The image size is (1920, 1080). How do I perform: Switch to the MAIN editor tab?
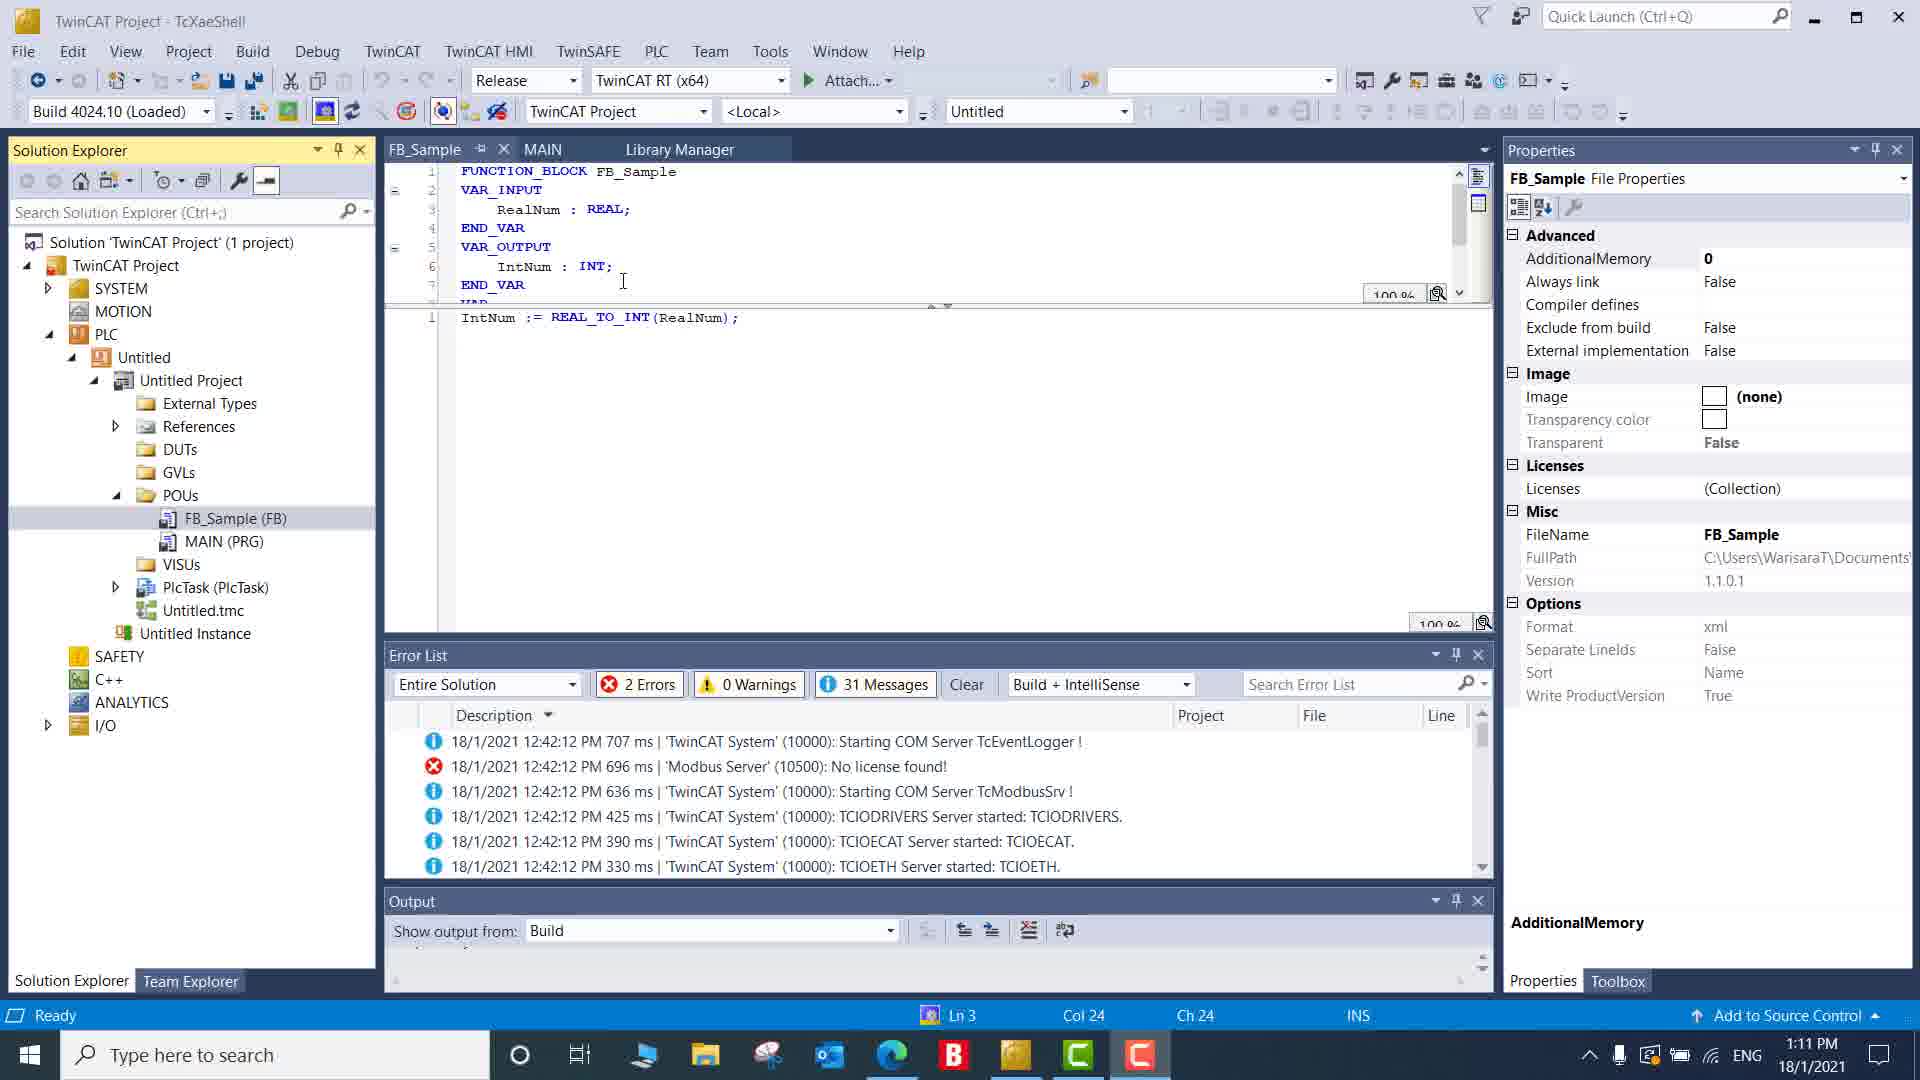coord(543,150)
